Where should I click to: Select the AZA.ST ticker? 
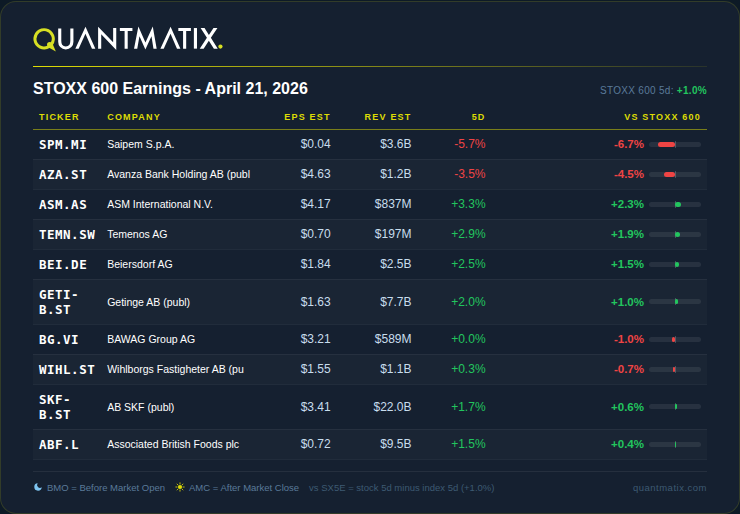(x=63, y=175)
